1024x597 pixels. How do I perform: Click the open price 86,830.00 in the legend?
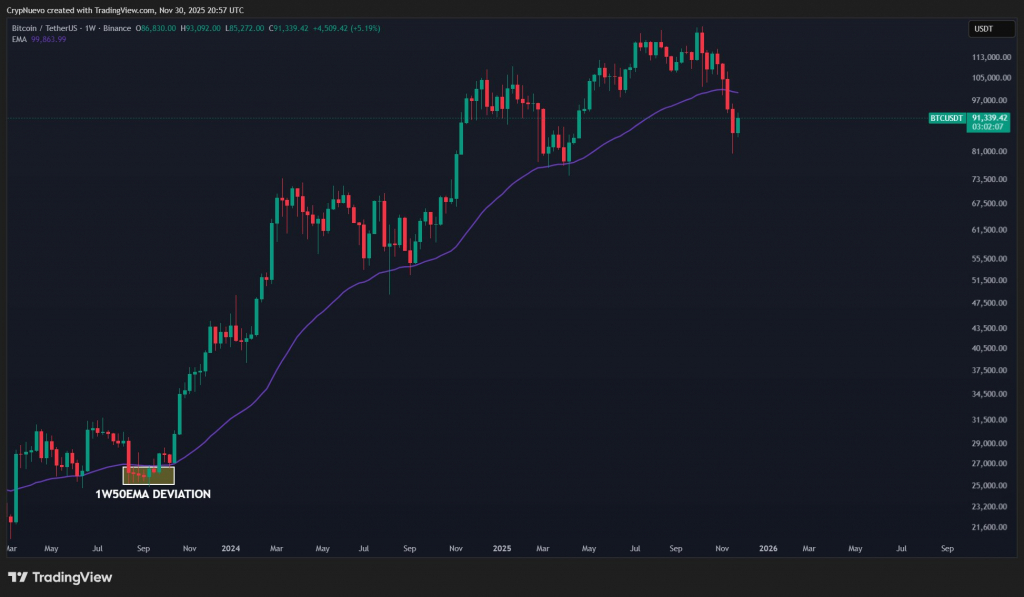coord(157,29)
